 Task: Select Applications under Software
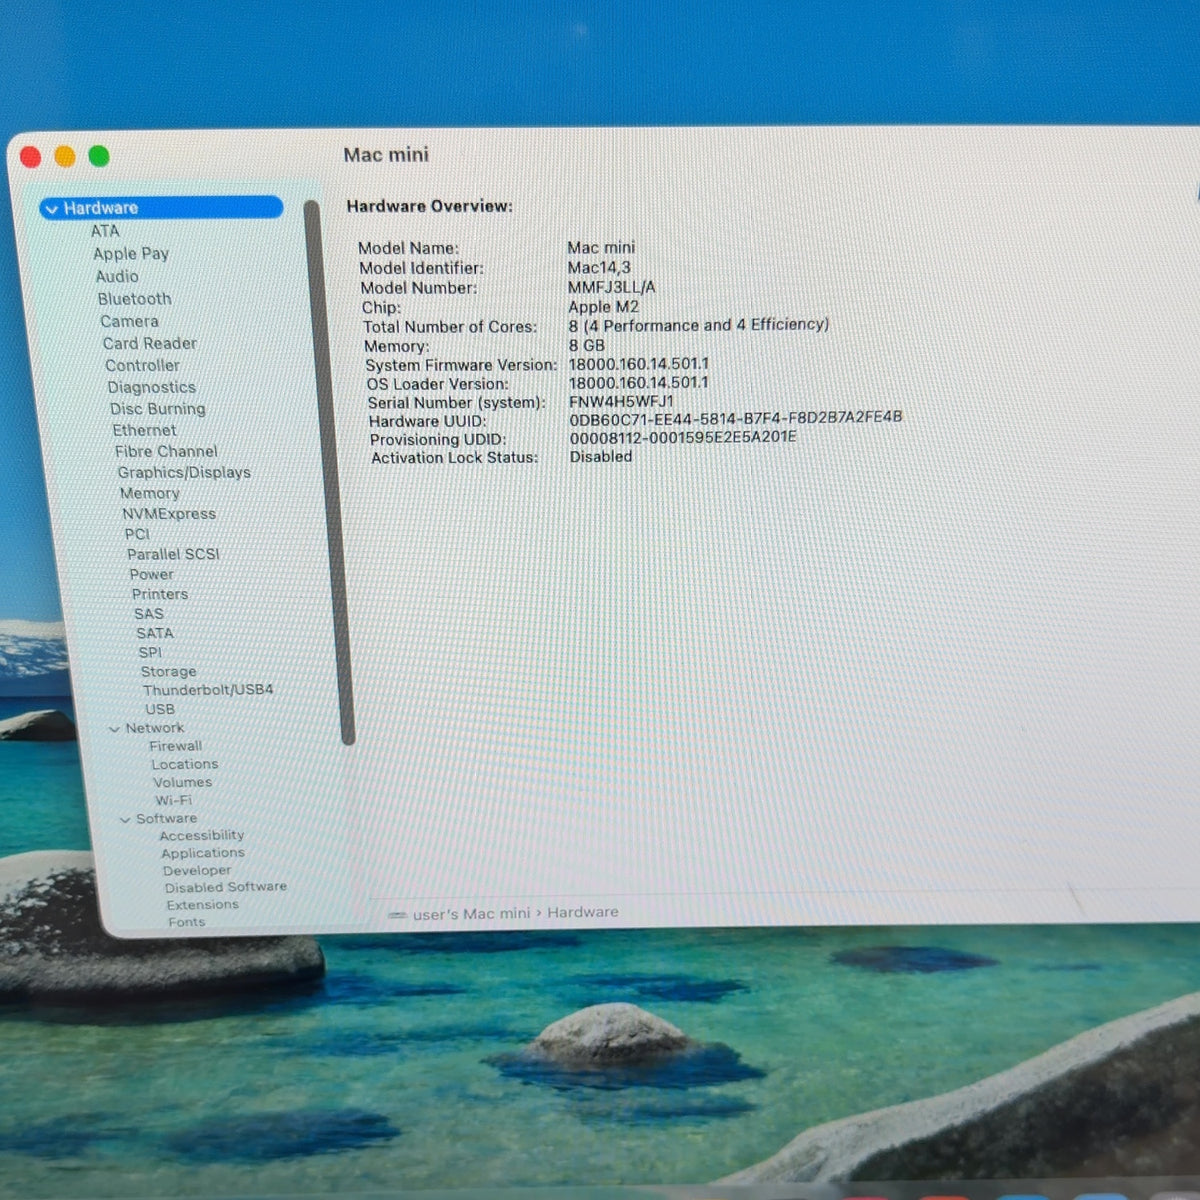point(202,853)
